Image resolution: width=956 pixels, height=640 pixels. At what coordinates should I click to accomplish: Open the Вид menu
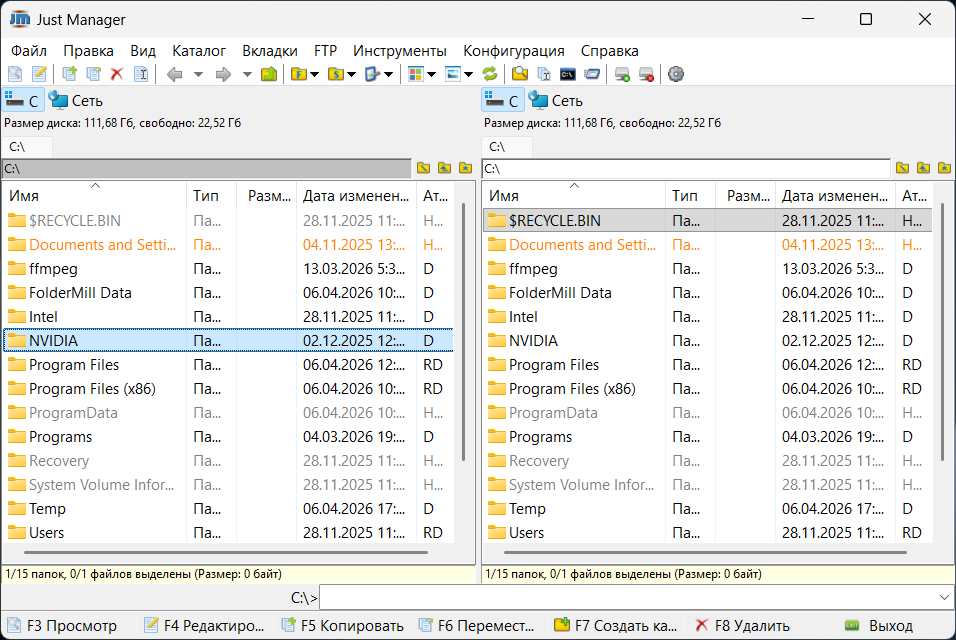pos(143,51)
